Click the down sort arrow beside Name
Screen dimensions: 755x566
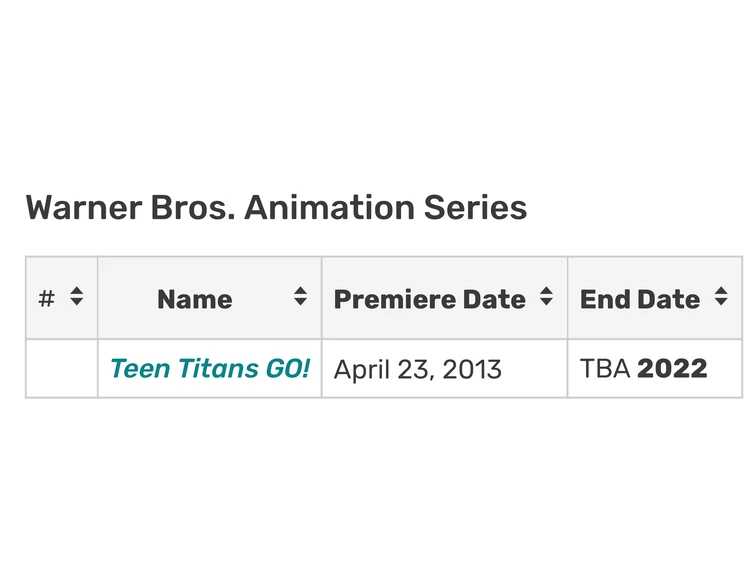pyautogui.click(x=300, y=302)
